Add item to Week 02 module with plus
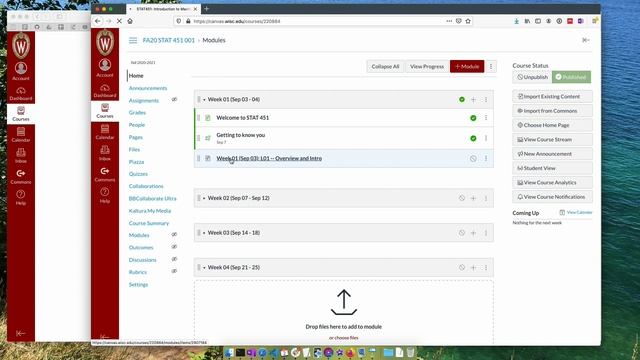This screenshot has height=360, width=640. coord(473,198)
